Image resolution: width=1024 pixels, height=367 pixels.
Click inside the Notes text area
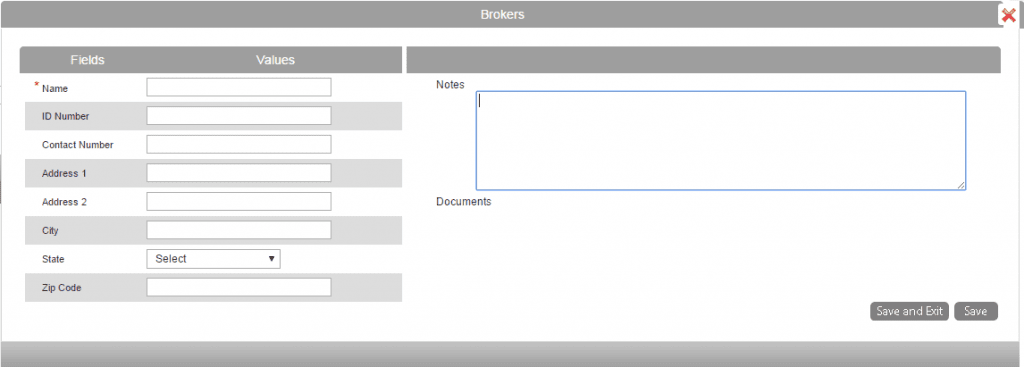(720, 140)
